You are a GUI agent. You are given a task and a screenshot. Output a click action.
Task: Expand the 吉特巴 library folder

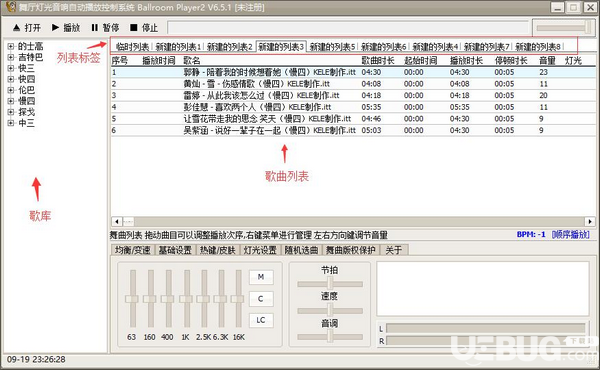tap(11, 57)
